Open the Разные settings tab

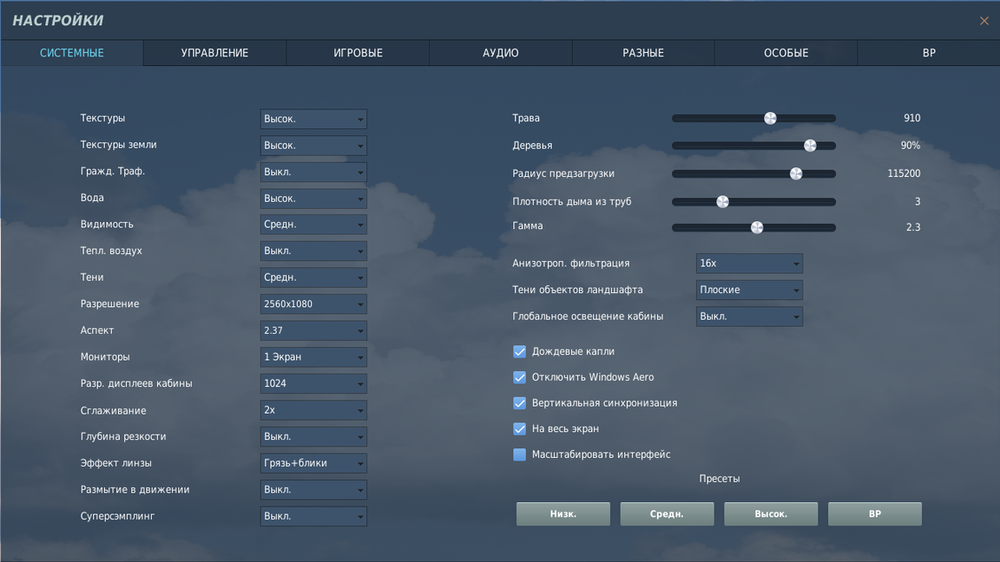point(643,53)
